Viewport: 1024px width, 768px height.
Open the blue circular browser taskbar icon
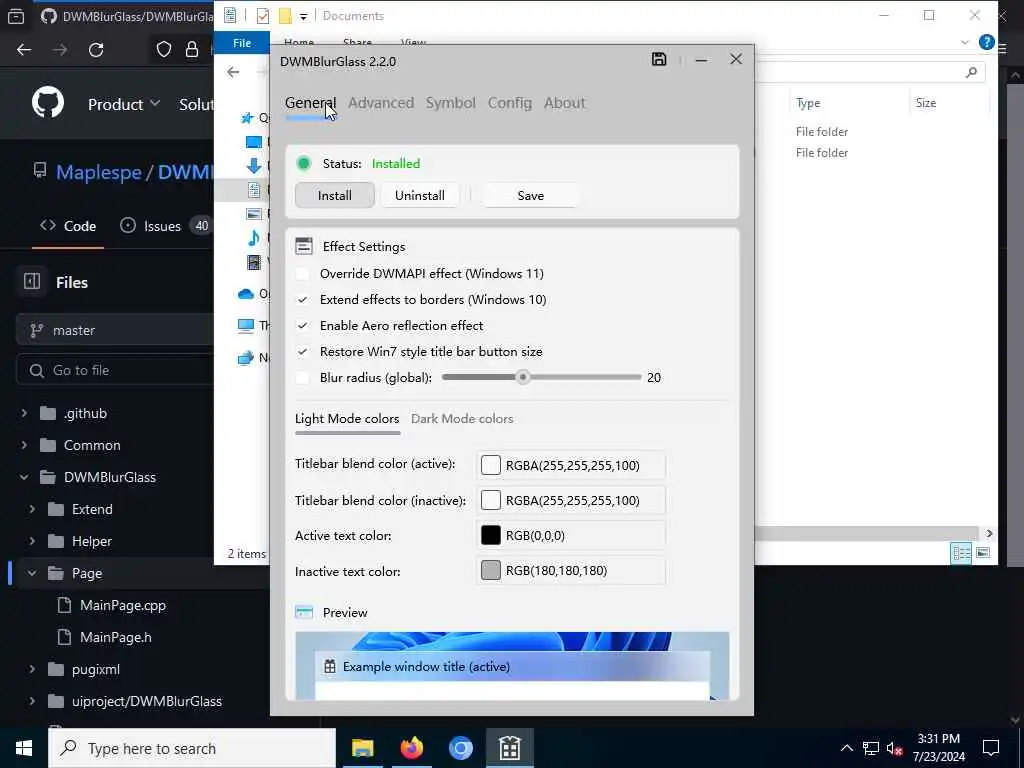tap(460, 748)
